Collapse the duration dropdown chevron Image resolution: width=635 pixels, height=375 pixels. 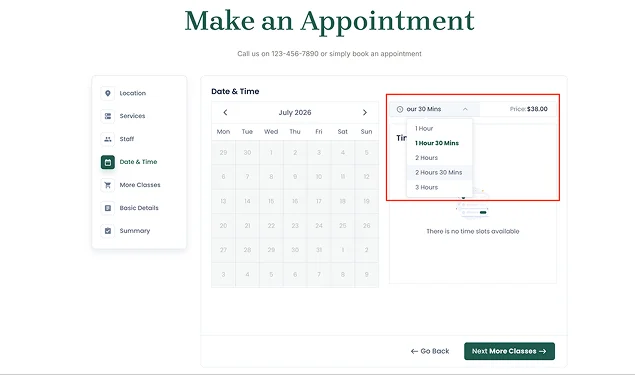pos(465,109)
